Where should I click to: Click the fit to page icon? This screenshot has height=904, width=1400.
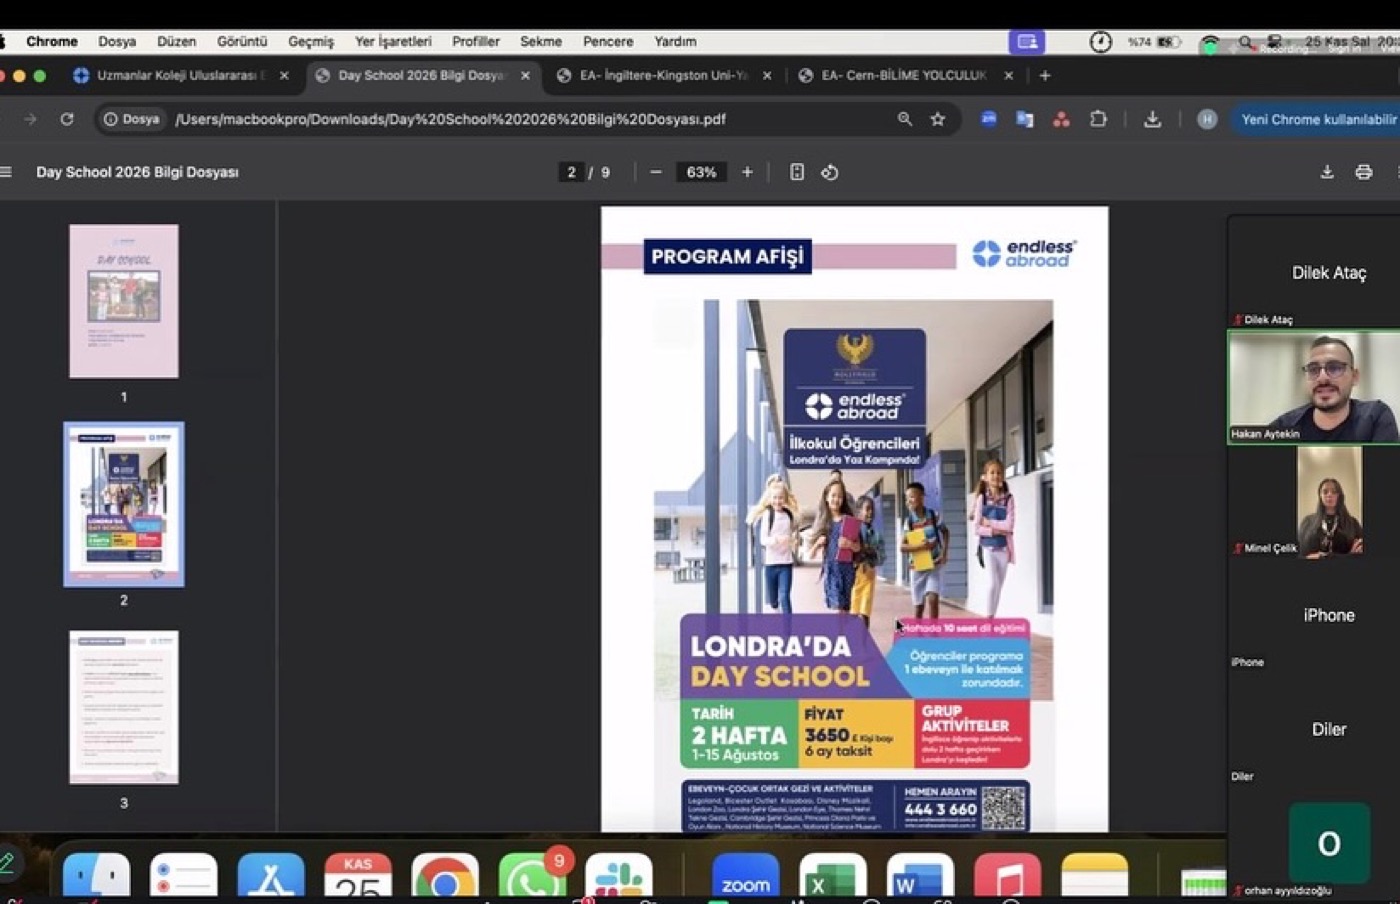click(x=797, y=172)
